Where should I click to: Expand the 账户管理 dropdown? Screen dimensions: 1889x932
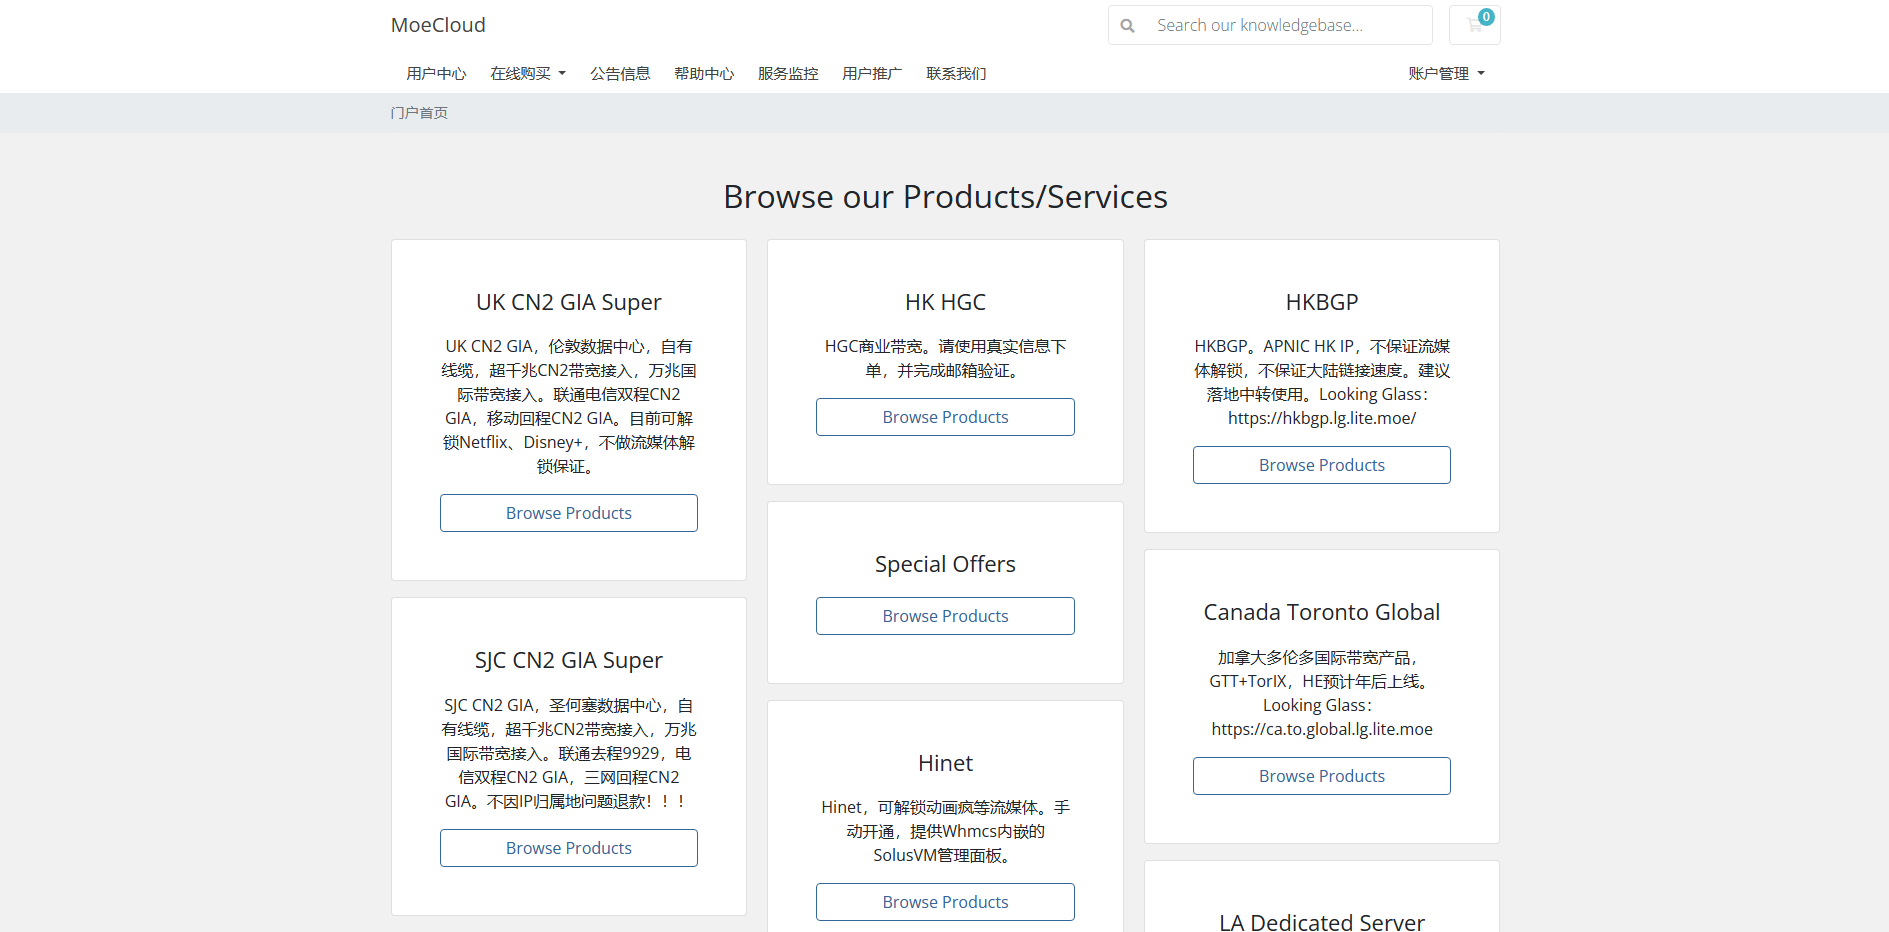[x=1446, y=73]
